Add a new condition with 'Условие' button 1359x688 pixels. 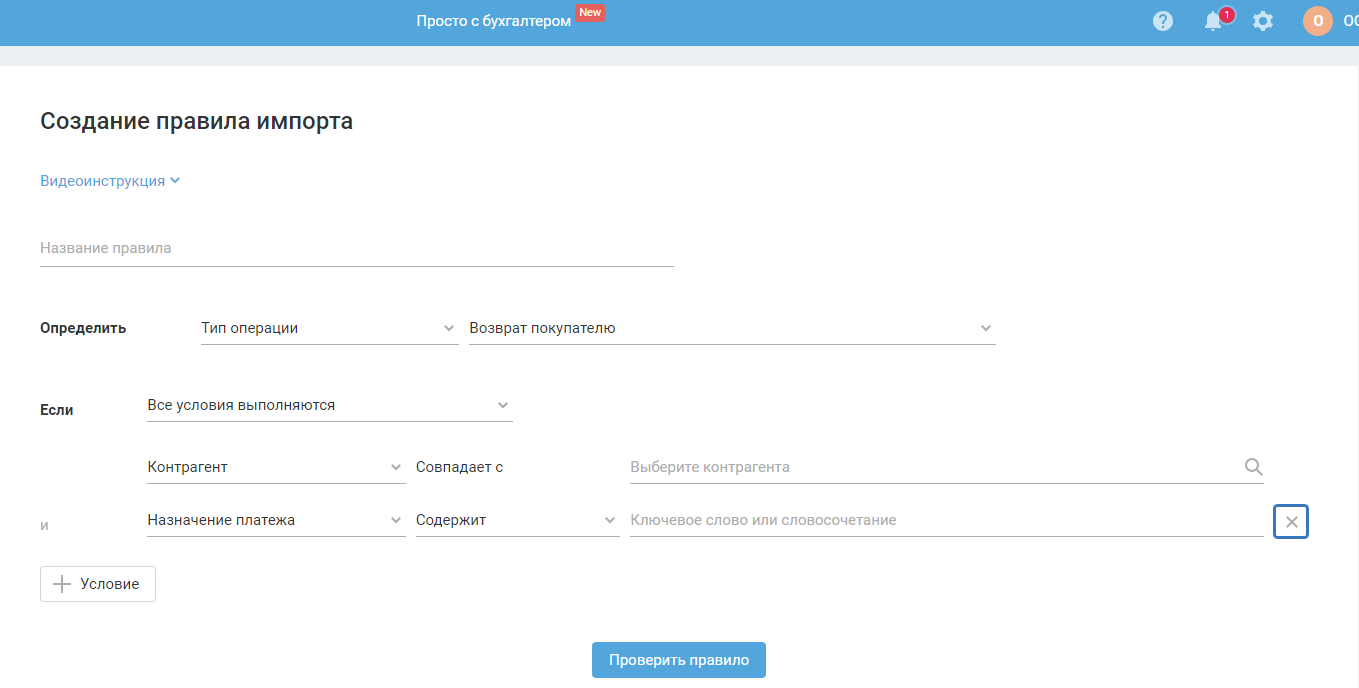[x=98, y=584]
